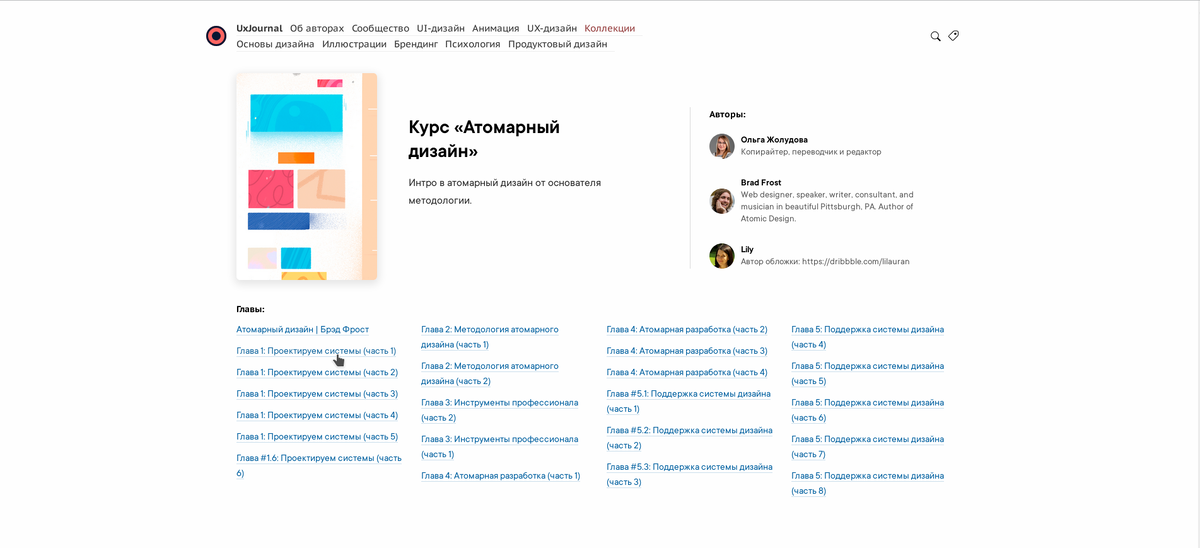This screenshot has width=1200, height=548.
Task: Open Глава 4: Атомарная разработка (часть 1)
Action: point(500,476)
